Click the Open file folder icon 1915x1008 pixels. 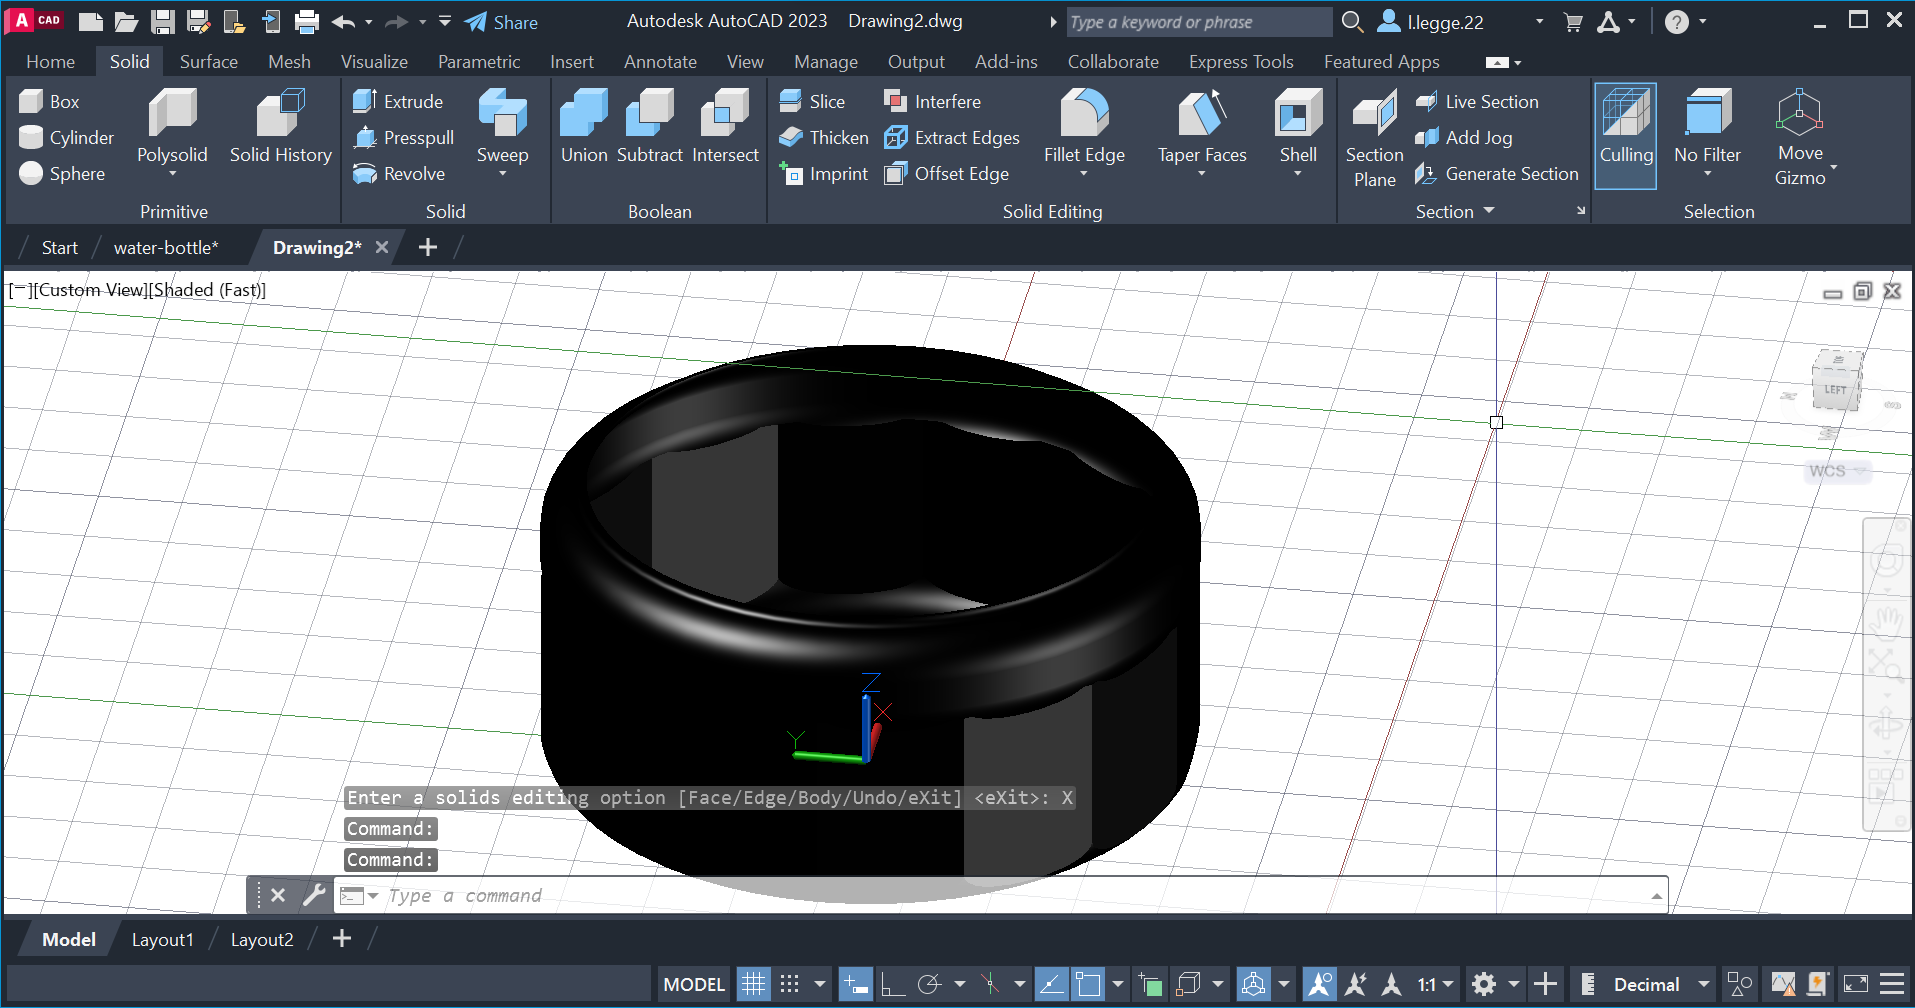pyautogui.click(x=126, y=21)
